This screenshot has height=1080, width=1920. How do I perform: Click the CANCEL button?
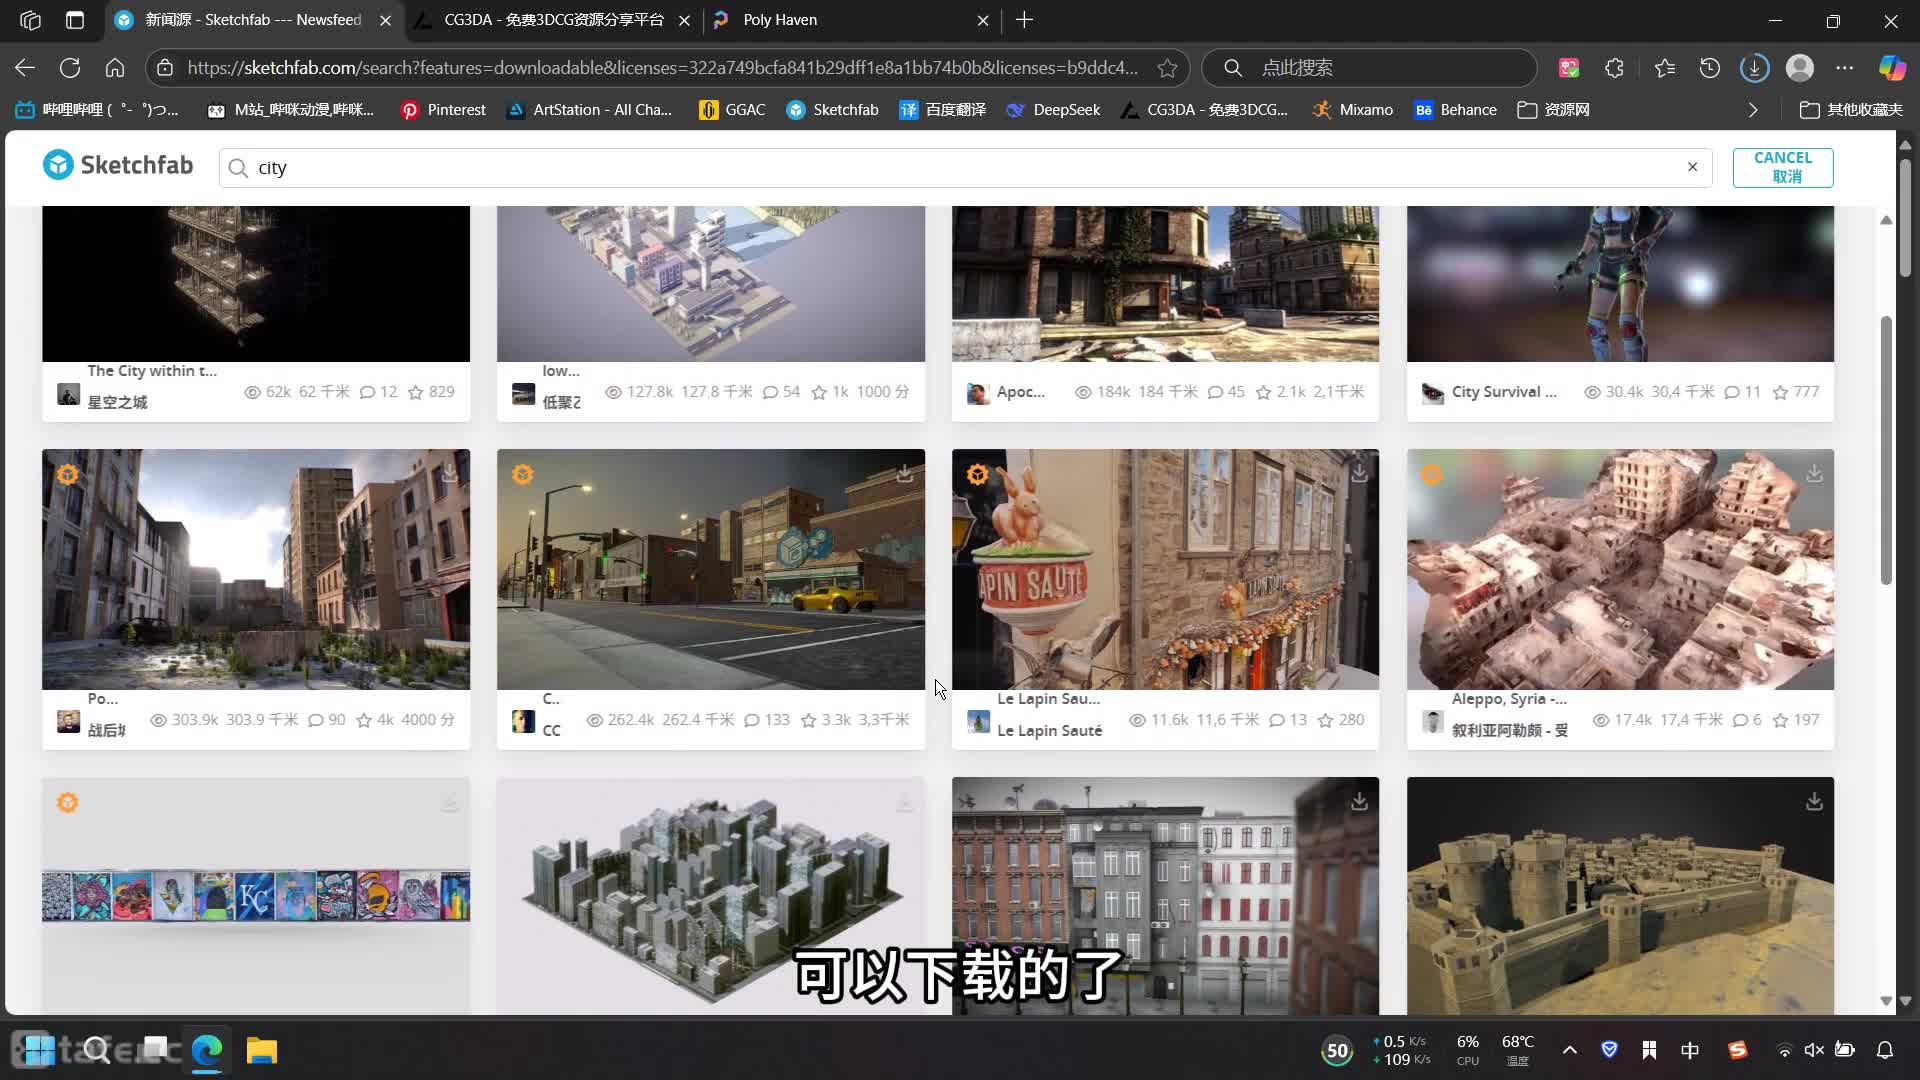pos(1783,167)
